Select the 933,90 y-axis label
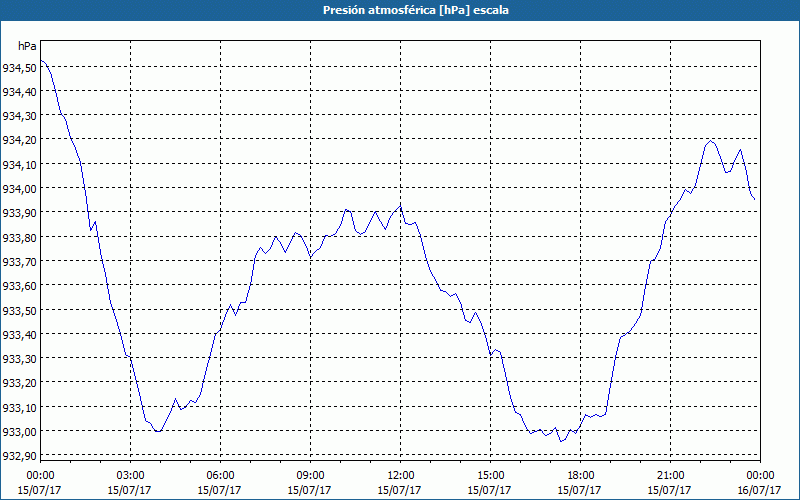The image size is (800, 500). pyautogui.click(x=19, y=213)
